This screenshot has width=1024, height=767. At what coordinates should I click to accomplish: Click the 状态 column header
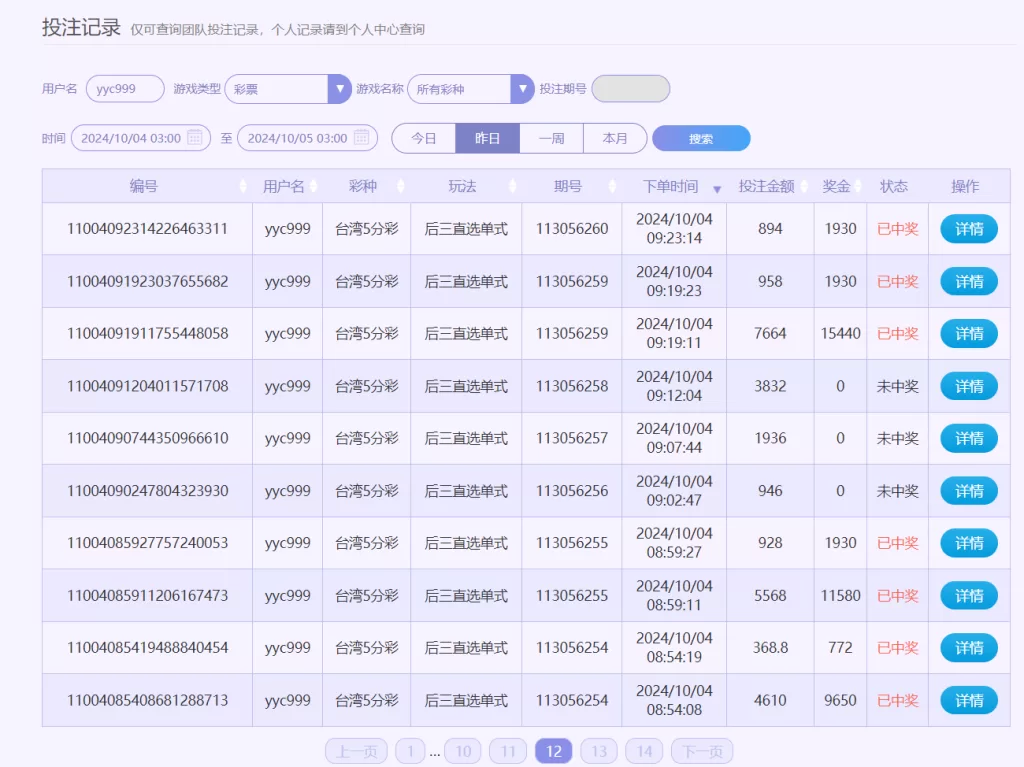click(893, 186)
